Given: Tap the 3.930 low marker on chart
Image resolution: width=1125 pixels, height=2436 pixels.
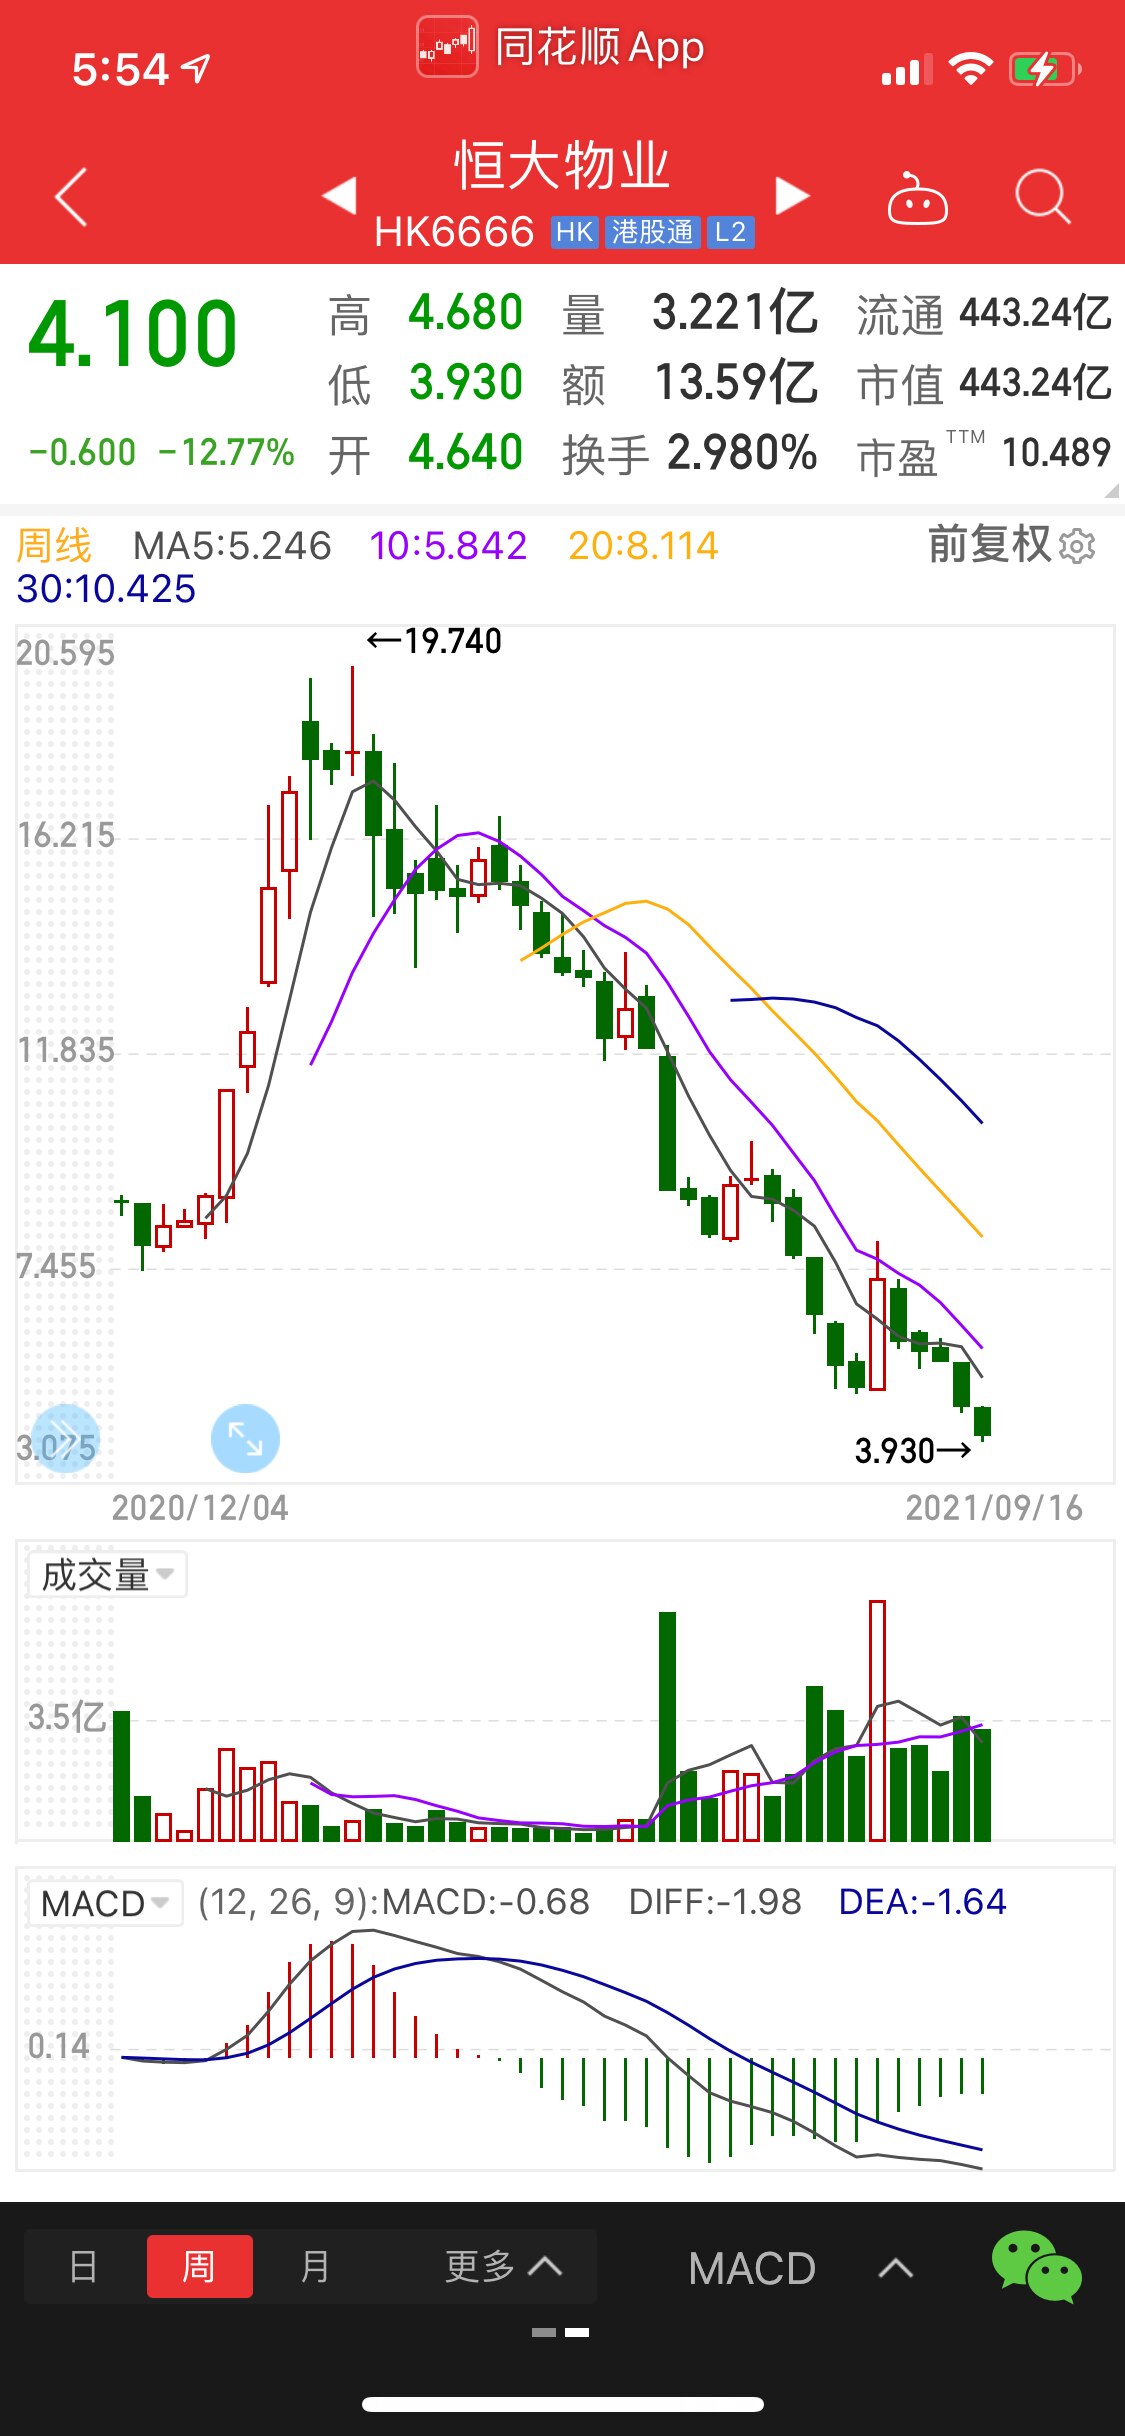Looking at the screenshot, I should (913, 1450).
